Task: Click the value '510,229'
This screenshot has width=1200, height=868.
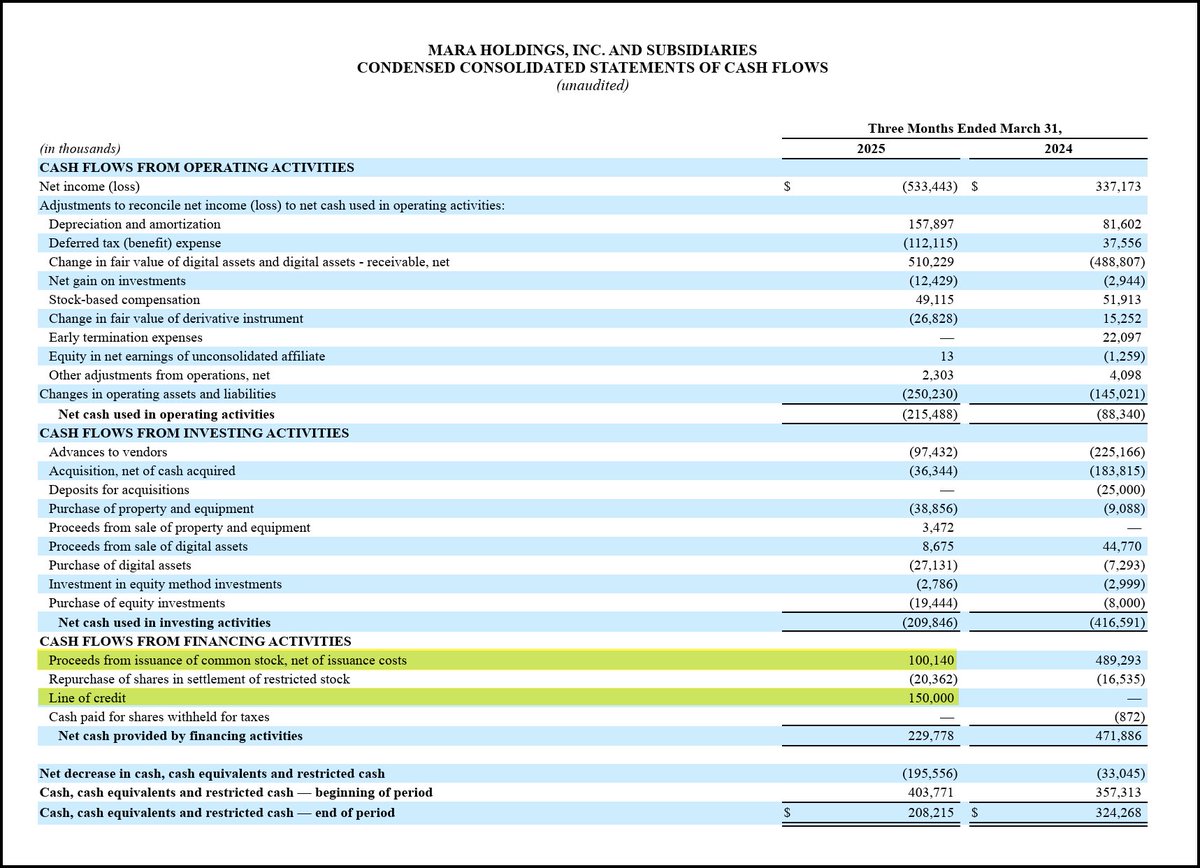Action: [931, 262]
